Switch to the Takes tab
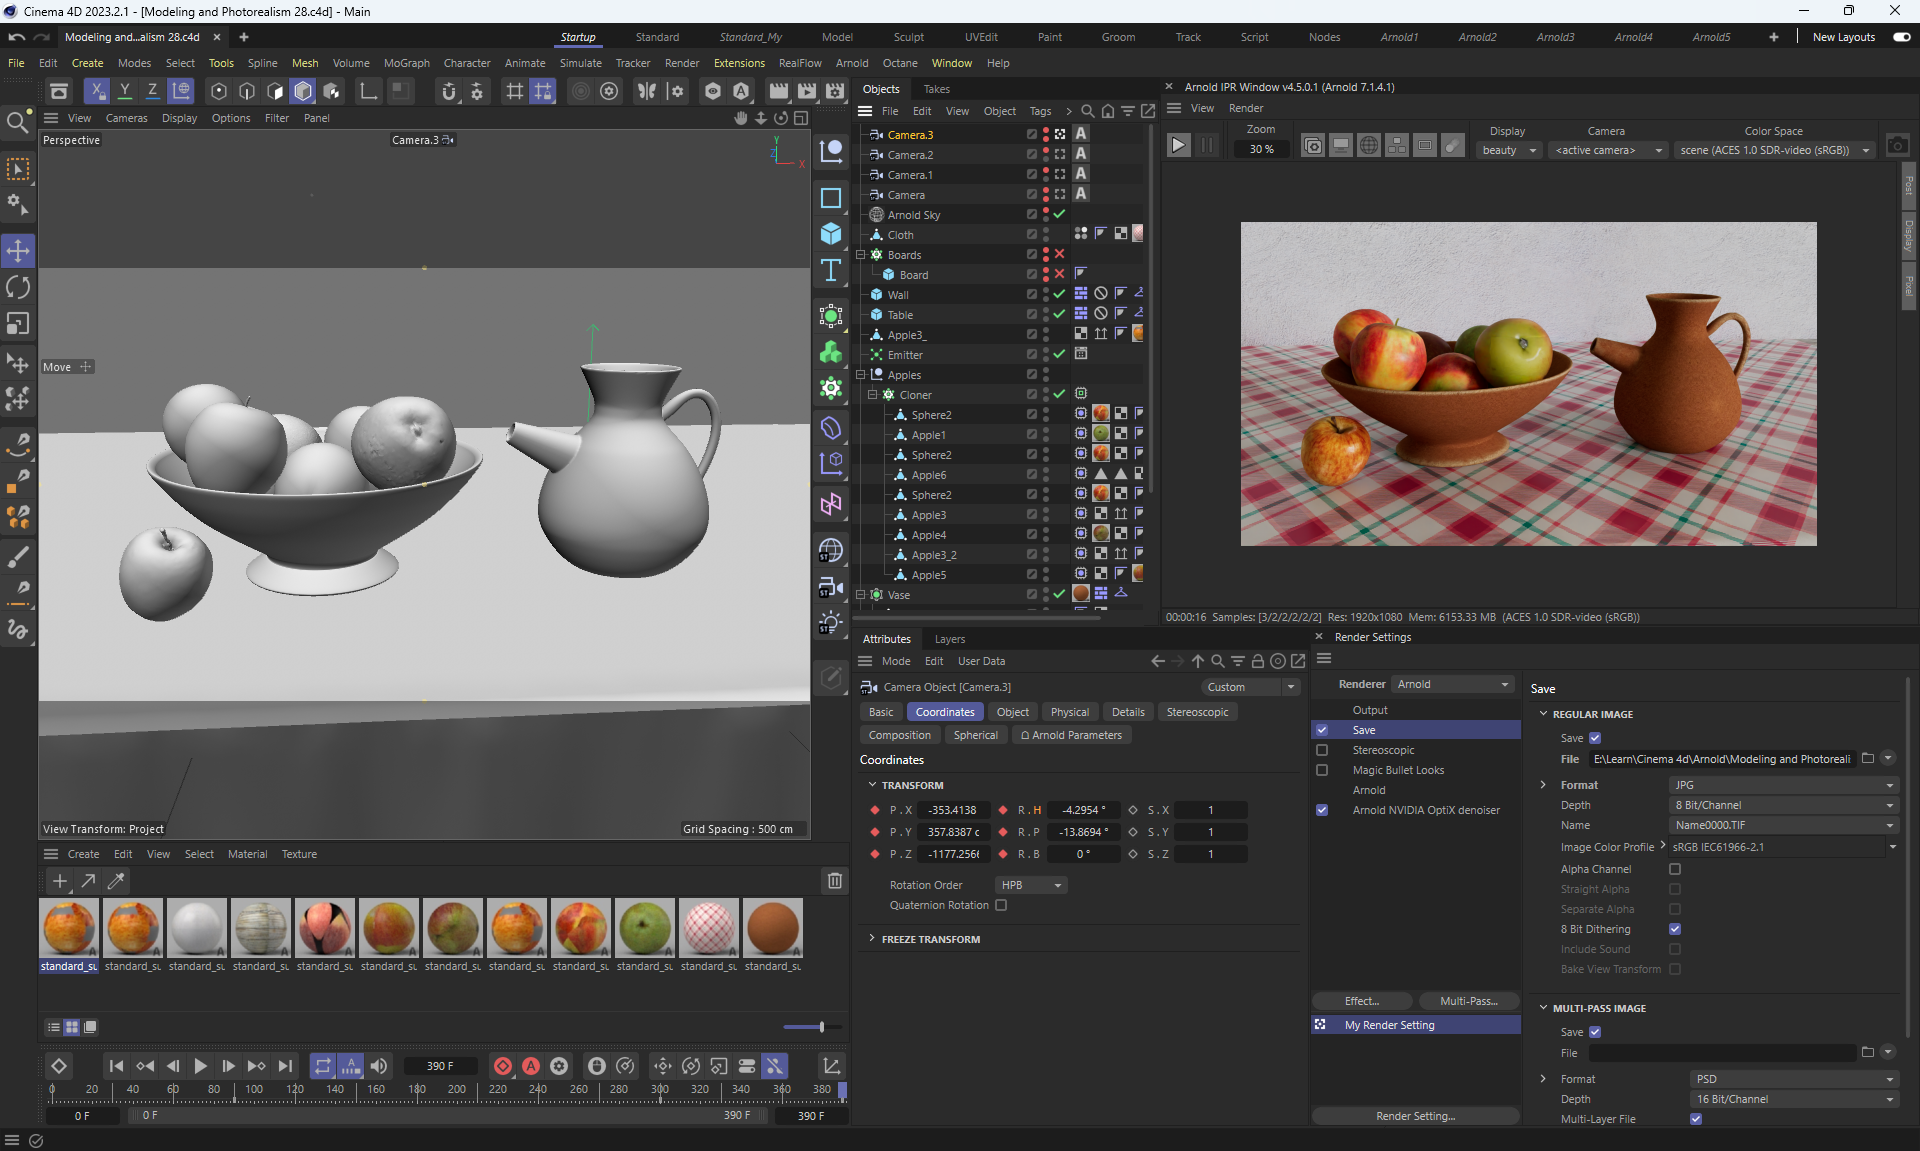1920x1151 pixels. 936,89
